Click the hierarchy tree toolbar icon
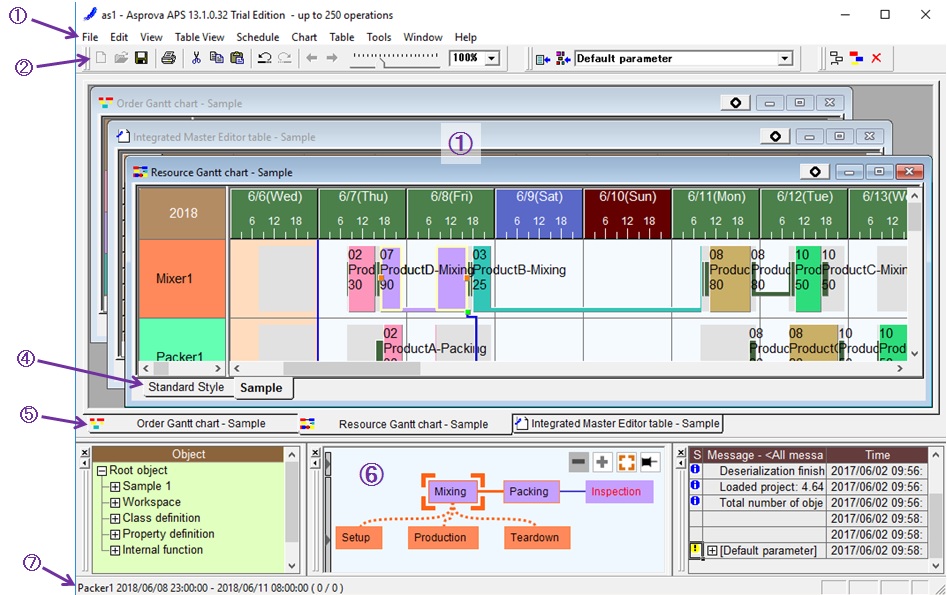 pos(836,58)
